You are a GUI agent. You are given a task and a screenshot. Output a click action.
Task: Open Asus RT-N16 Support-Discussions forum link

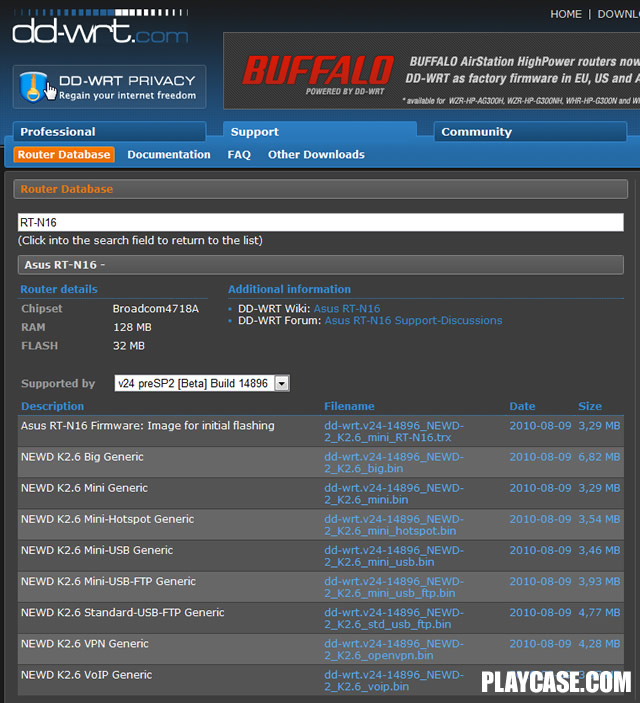tap(414, 321)
